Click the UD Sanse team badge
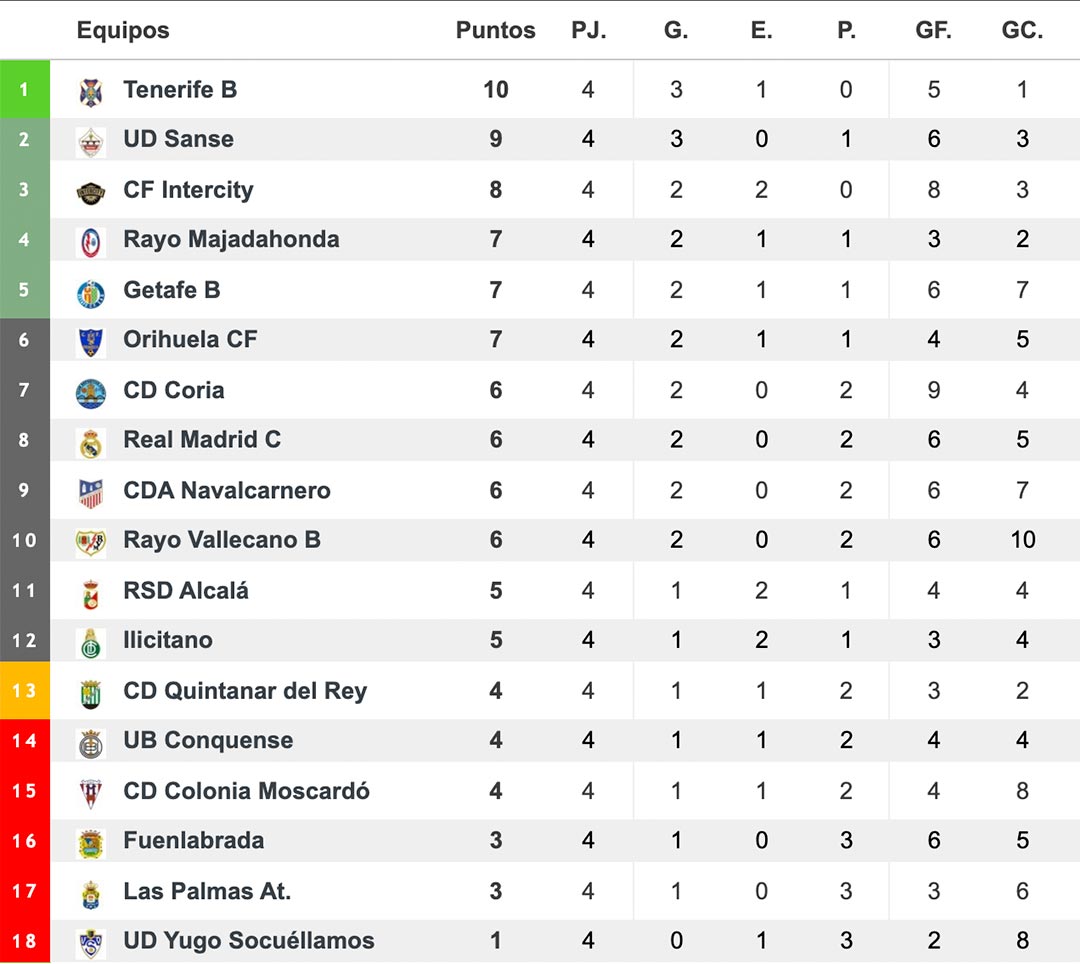 [90, 142]
